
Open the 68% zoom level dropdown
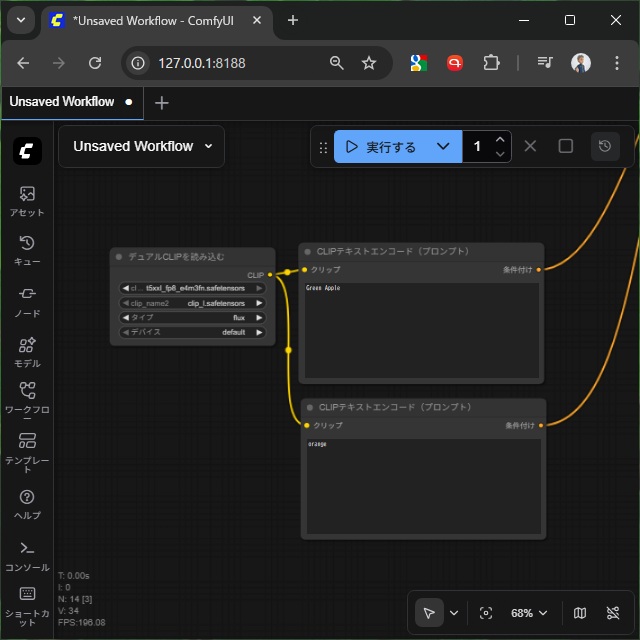529,613
